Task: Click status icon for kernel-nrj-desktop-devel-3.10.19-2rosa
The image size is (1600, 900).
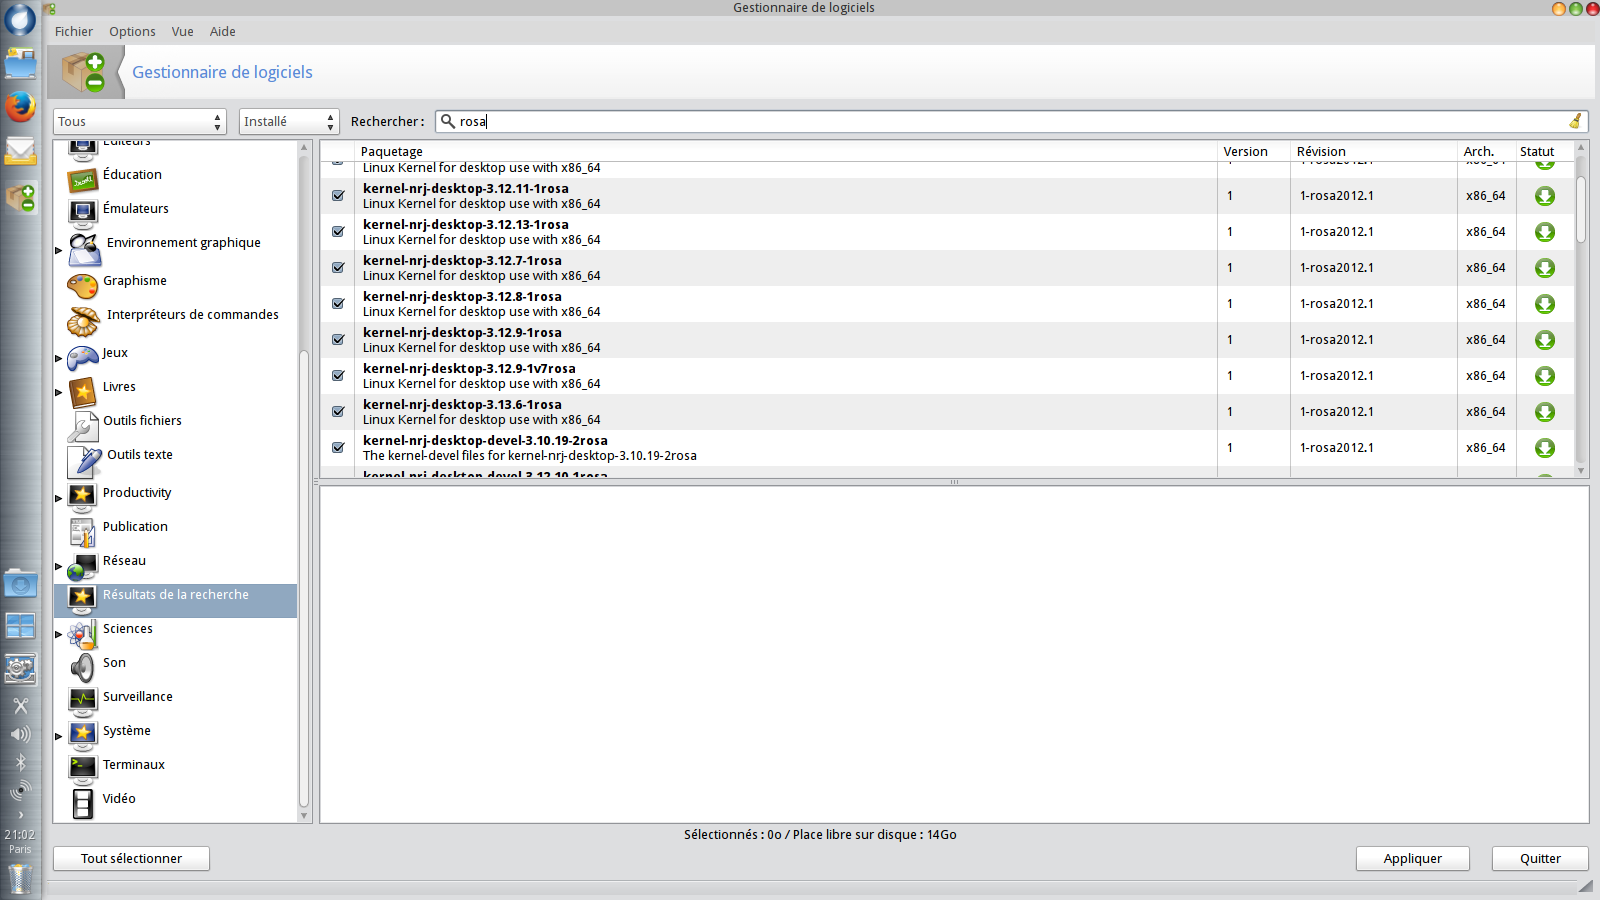Action: click(x=1545, y=448)
